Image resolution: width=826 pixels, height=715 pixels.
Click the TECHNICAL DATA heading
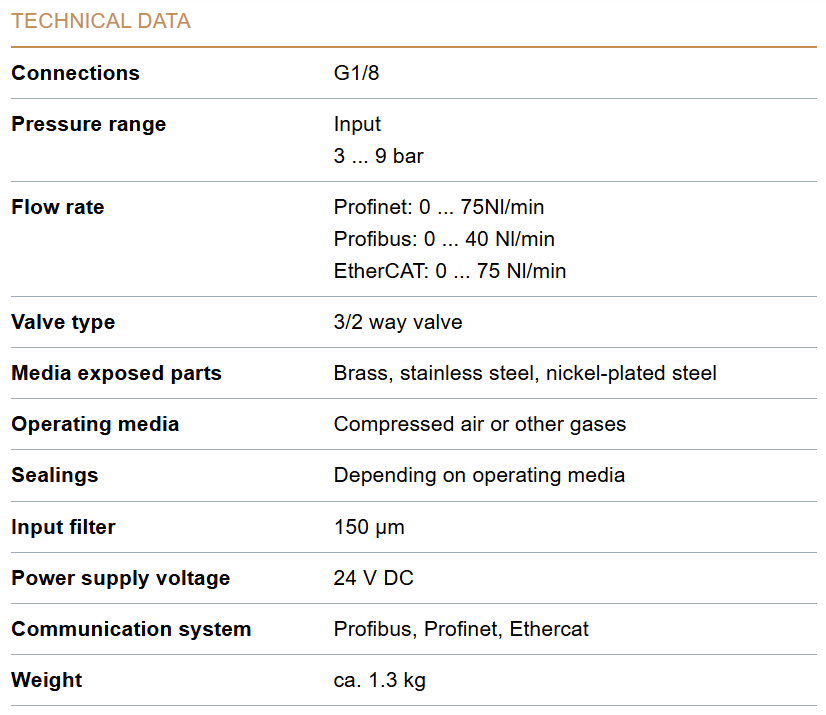101,21
